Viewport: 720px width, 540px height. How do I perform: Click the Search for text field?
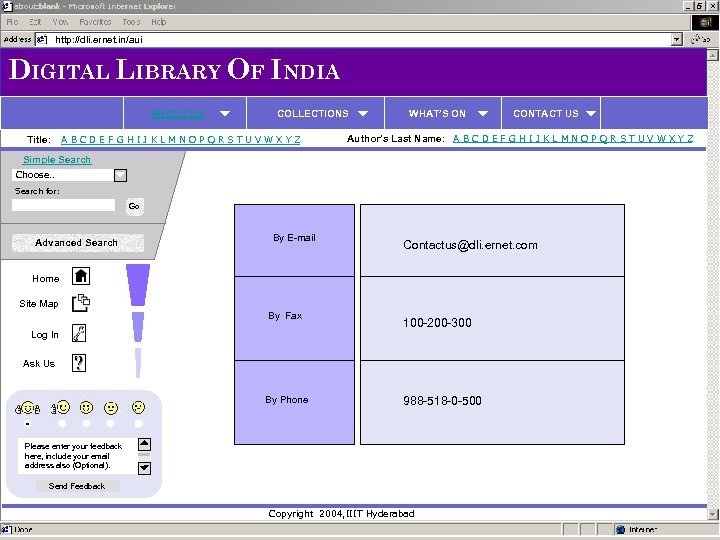(63, 205)
